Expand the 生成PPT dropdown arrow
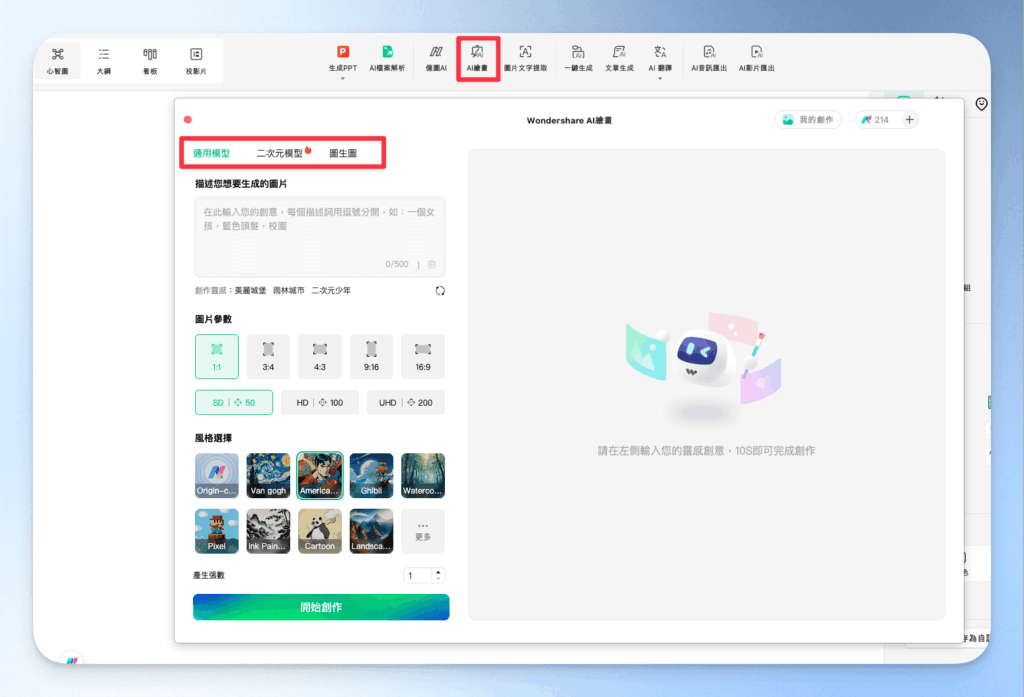 click(343, 78)
